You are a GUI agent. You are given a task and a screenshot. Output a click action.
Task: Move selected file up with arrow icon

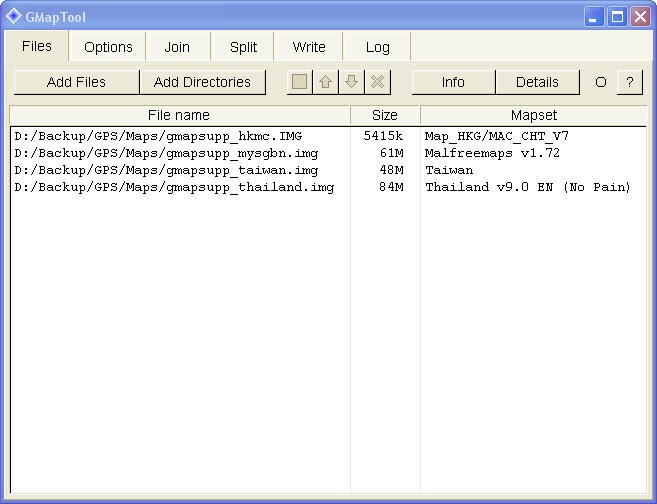coord(326,82)
